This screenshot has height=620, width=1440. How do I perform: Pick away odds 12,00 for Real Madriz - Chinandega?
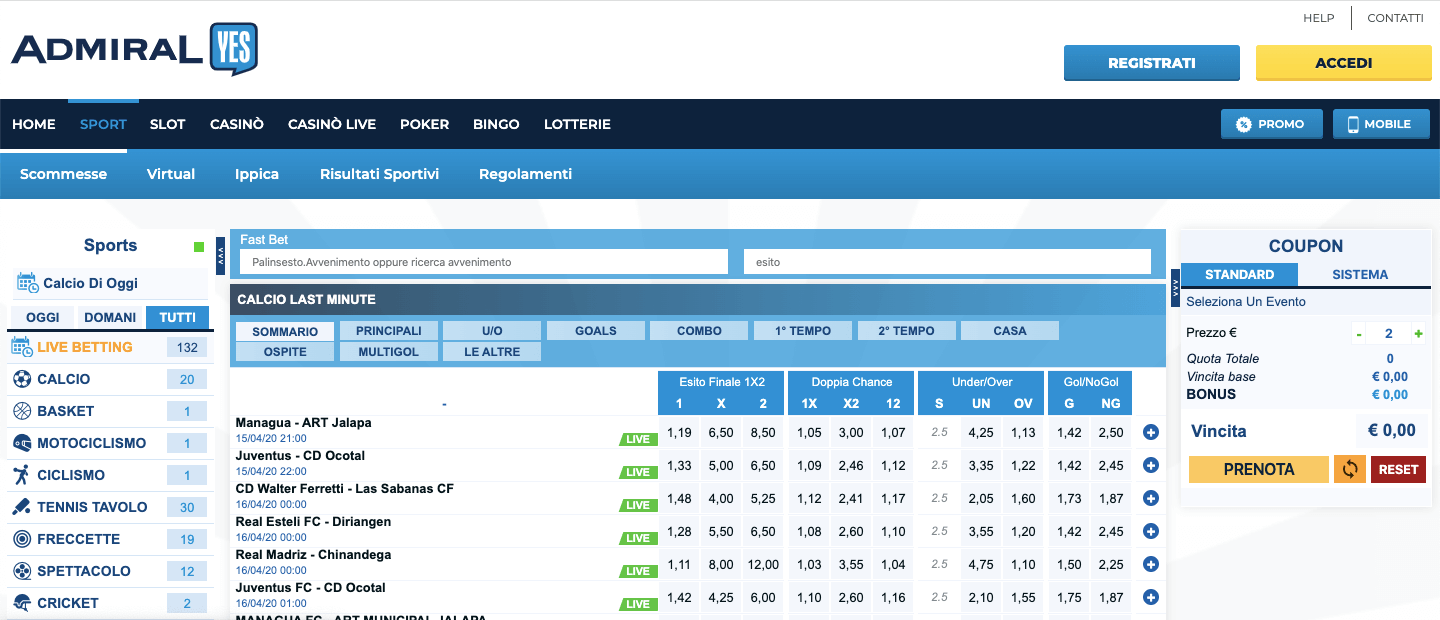(763, 565)
